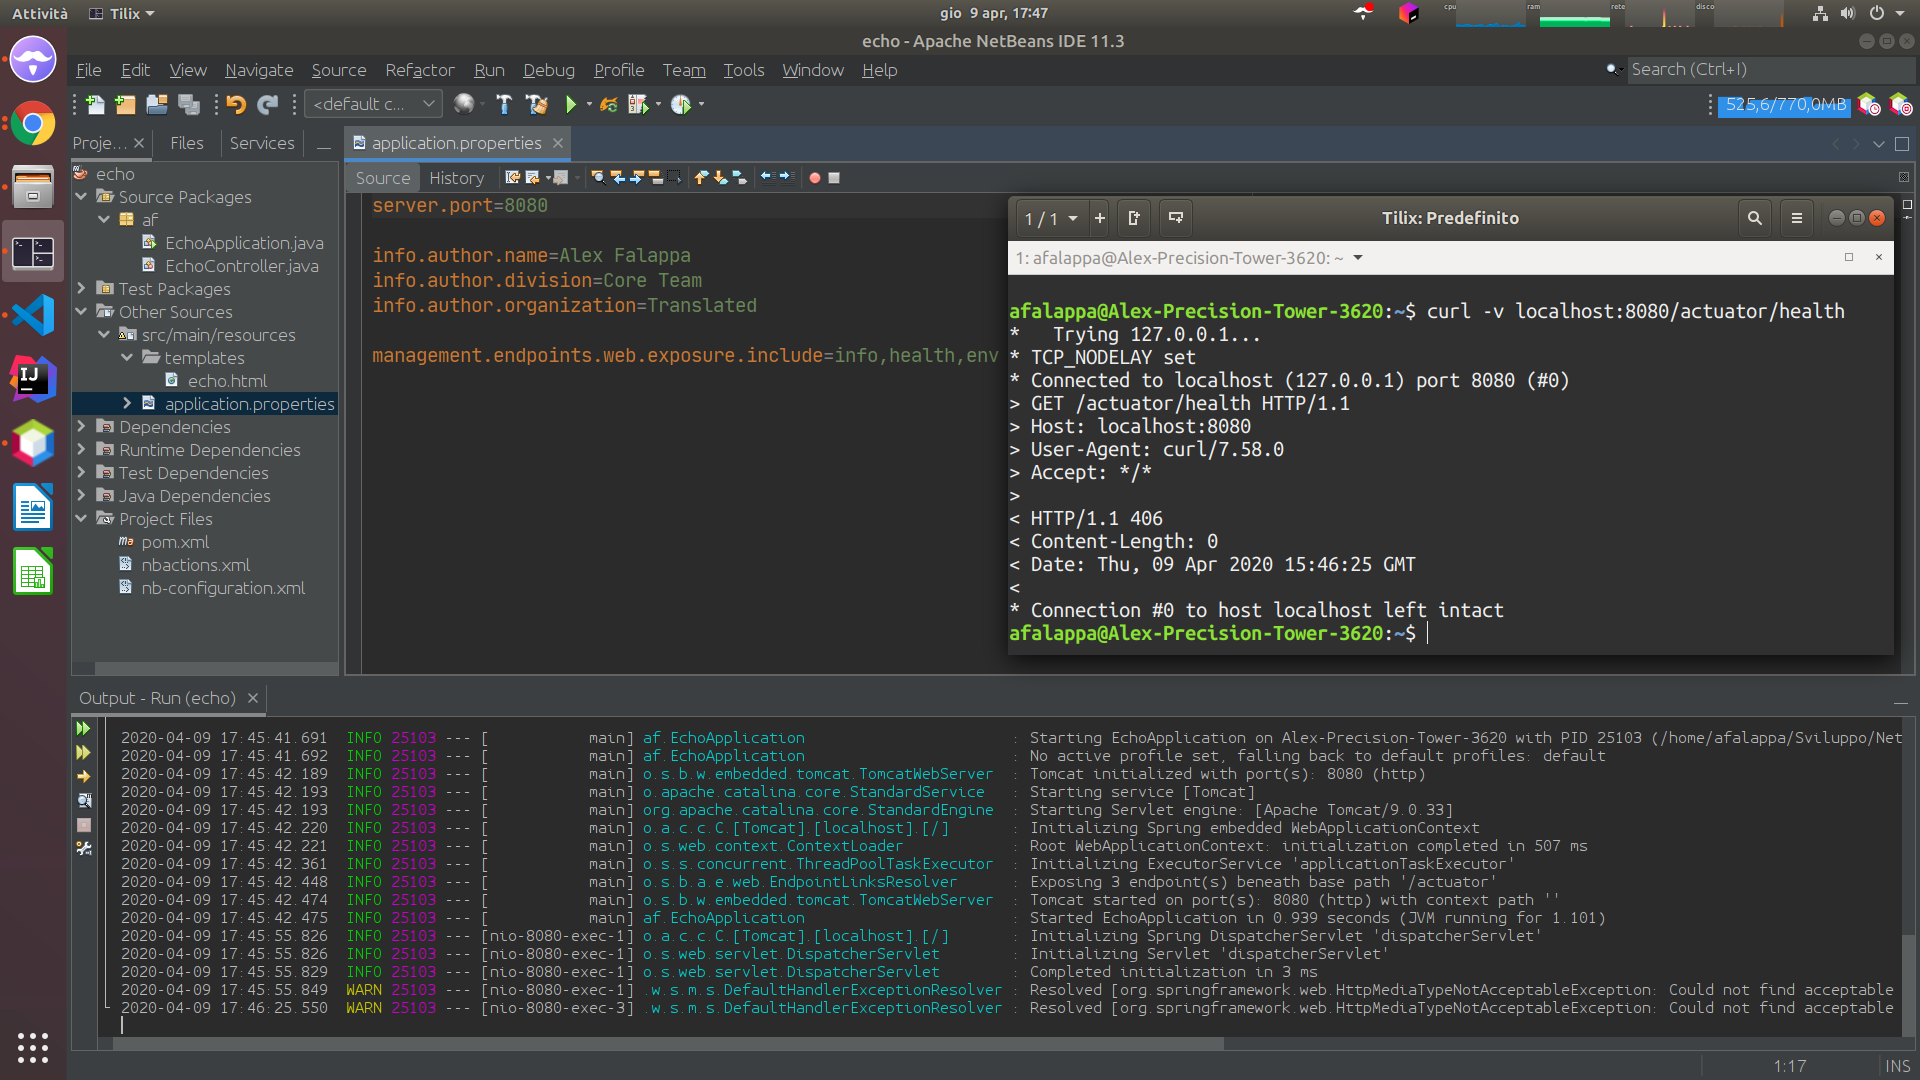Select the Source editor view button
The height and width of the screenshot is (1080, 1920).
tap(383, 178)
